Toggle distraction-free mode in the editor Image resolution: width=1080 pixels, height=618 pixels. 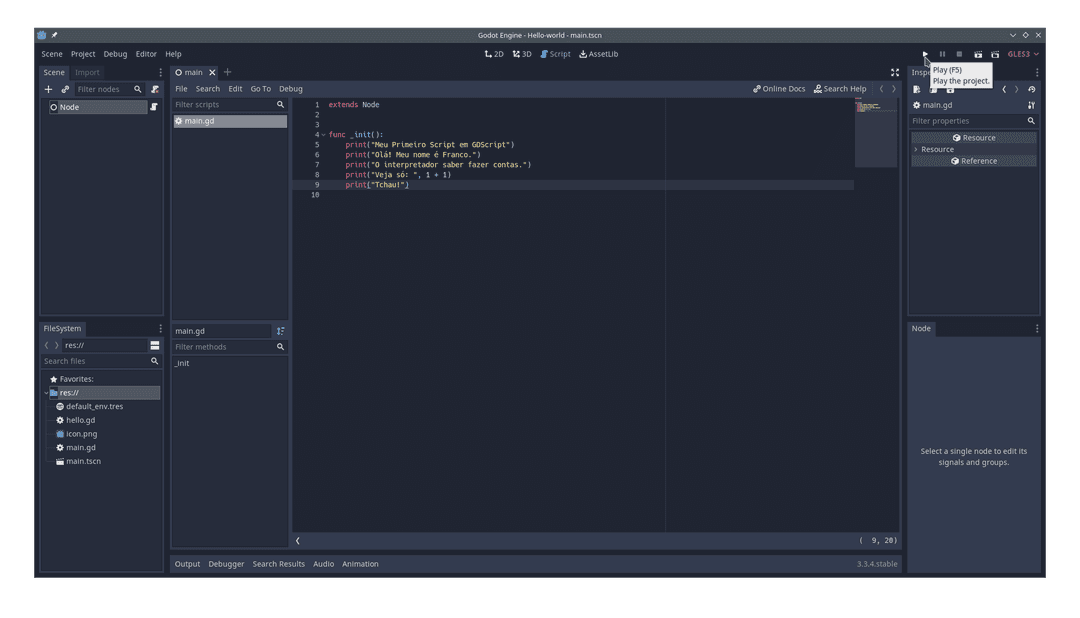coord(895,72)
